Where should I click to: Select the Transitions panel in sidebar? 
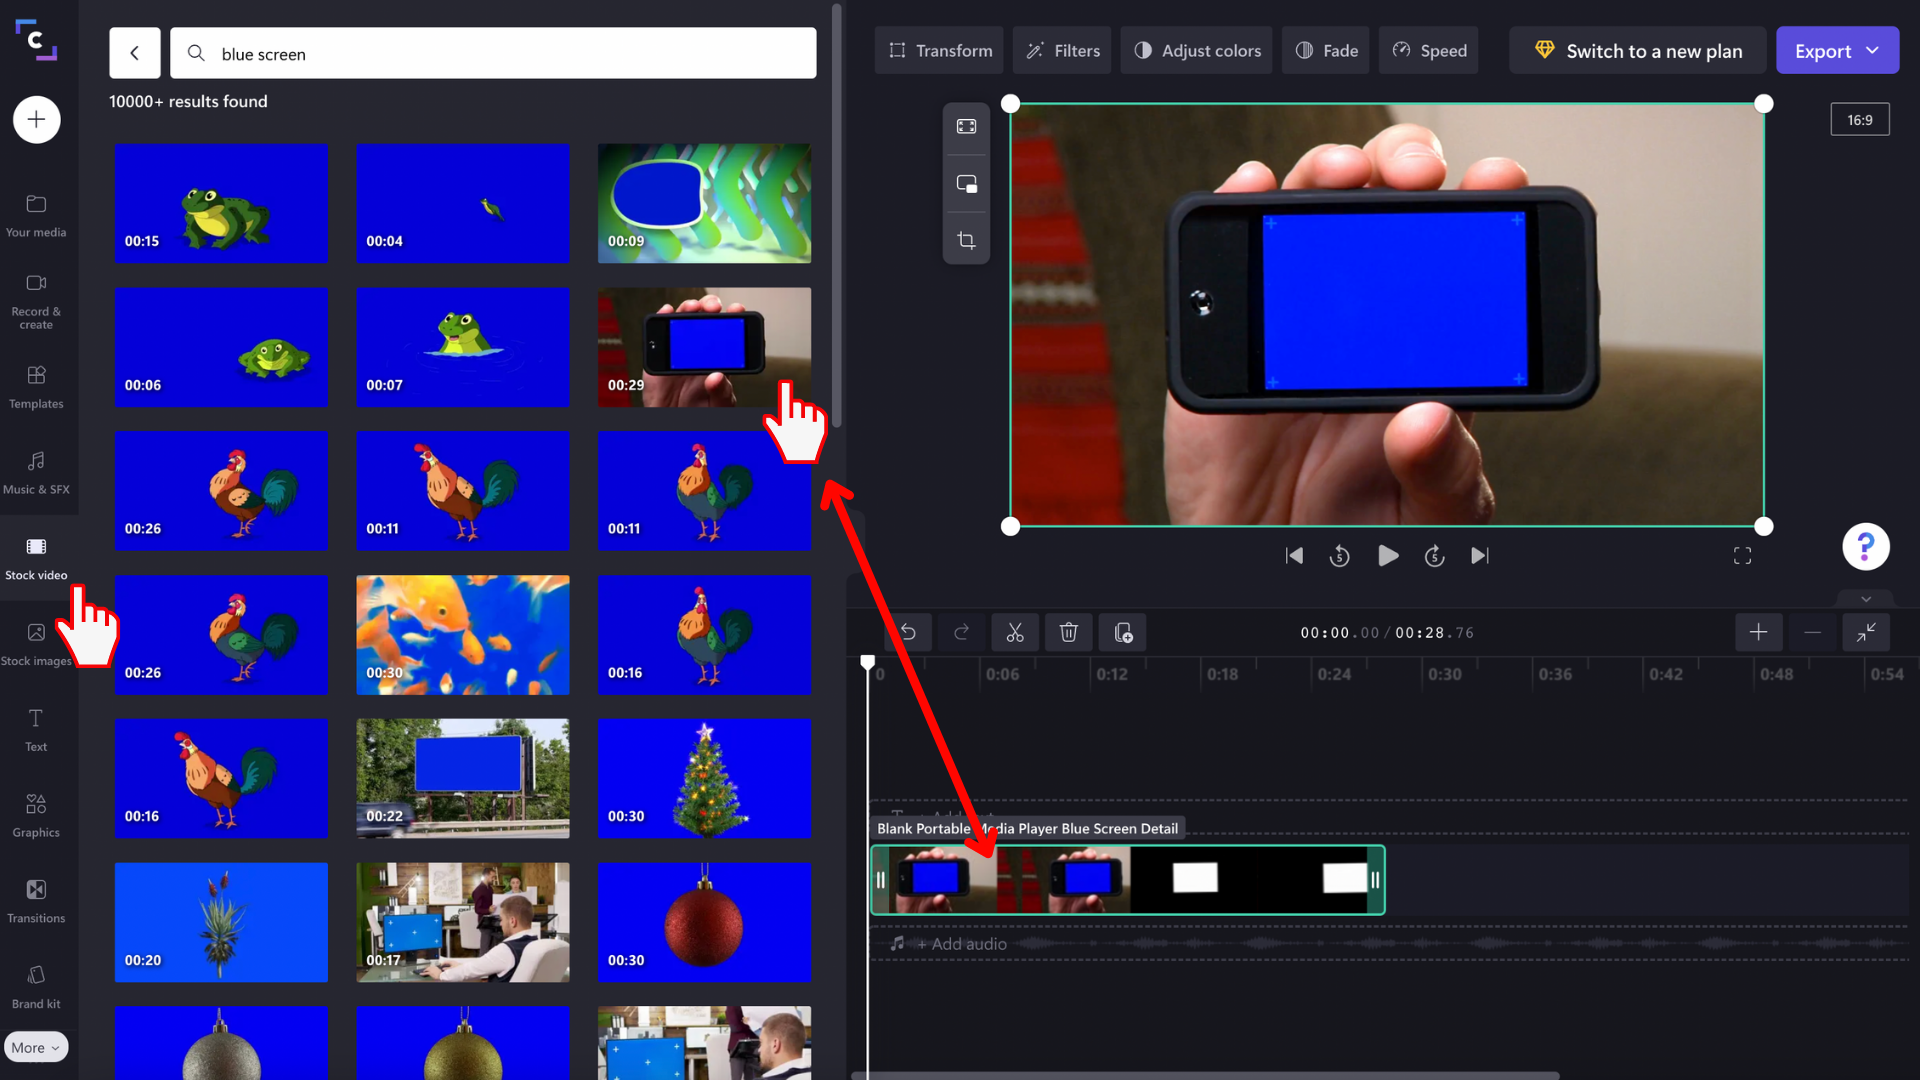(35, 899)
